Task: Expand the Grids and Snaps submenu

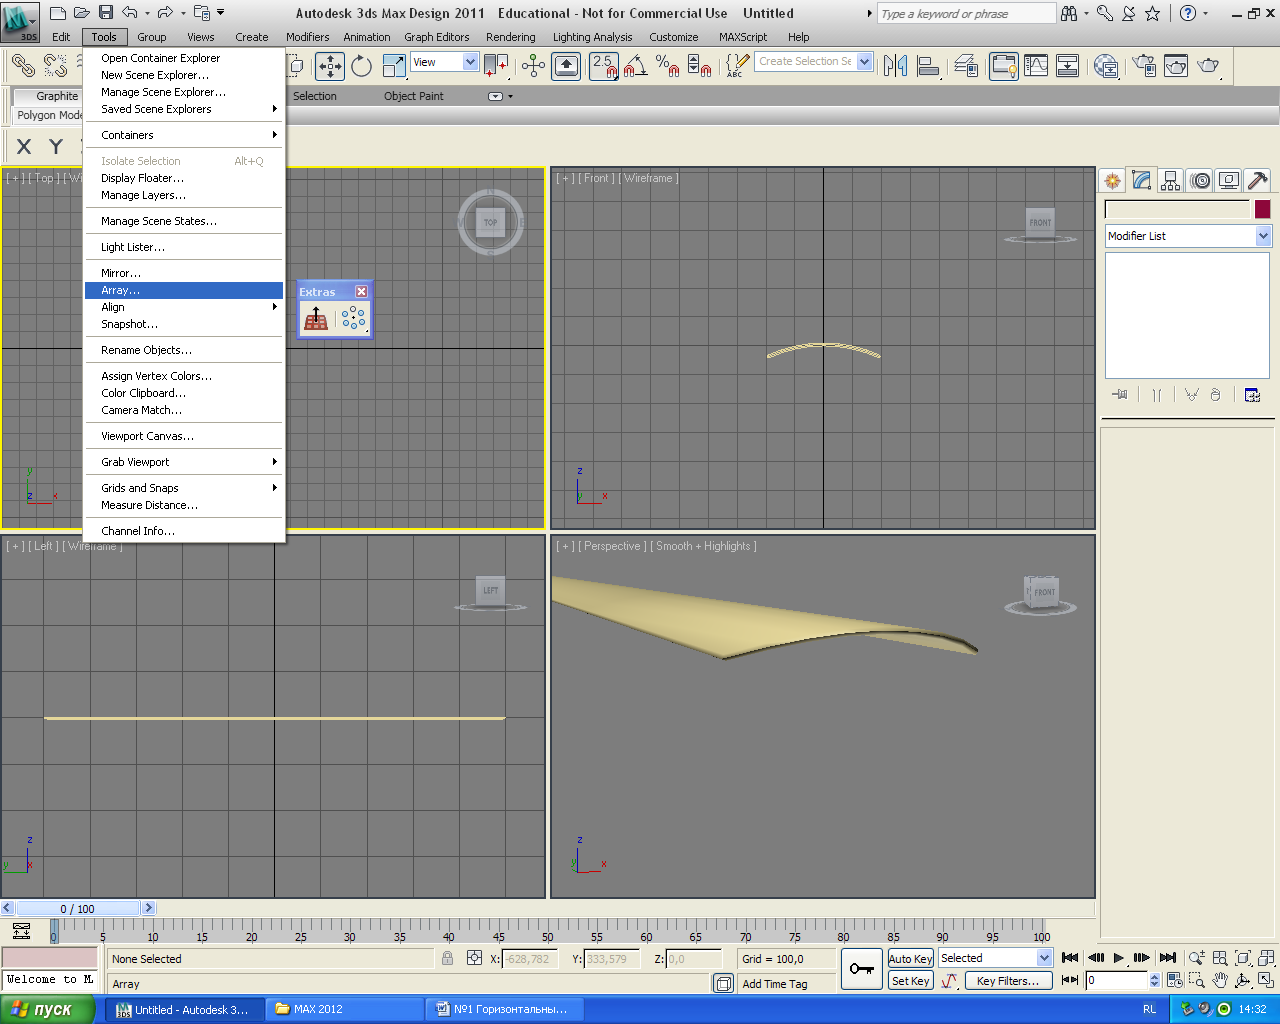Action: click(184, 488)
